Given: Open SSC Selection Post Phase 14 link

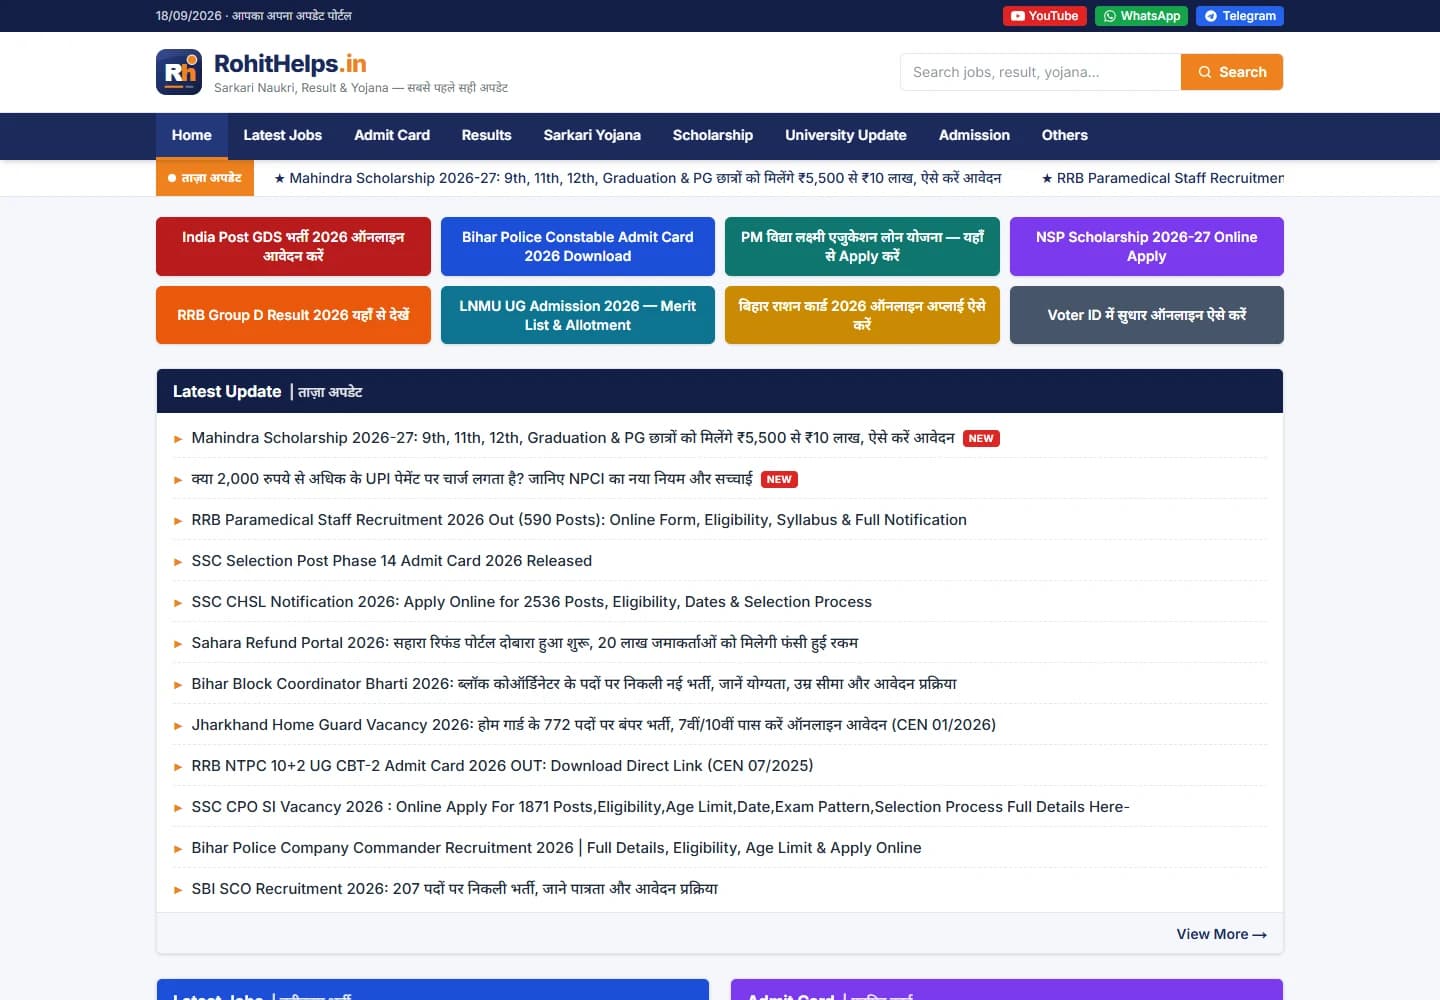Looking at the screenshot, I should (x=392, y=561).
